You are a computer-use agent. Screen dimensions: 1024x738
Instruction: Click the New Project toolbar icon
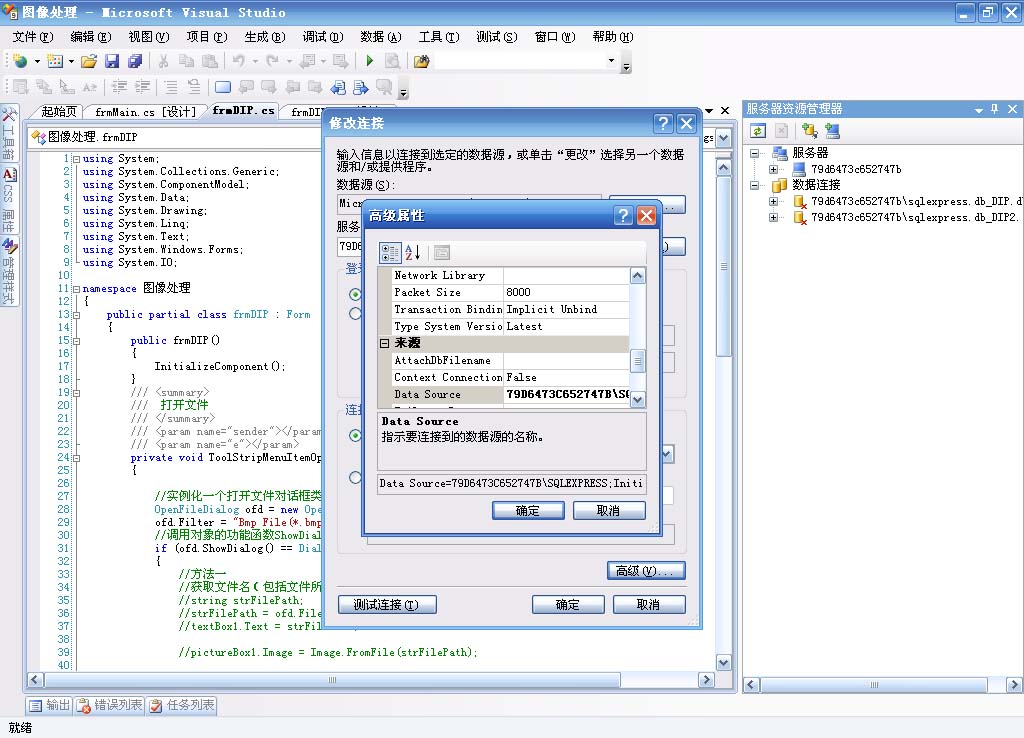pos(20,61)
